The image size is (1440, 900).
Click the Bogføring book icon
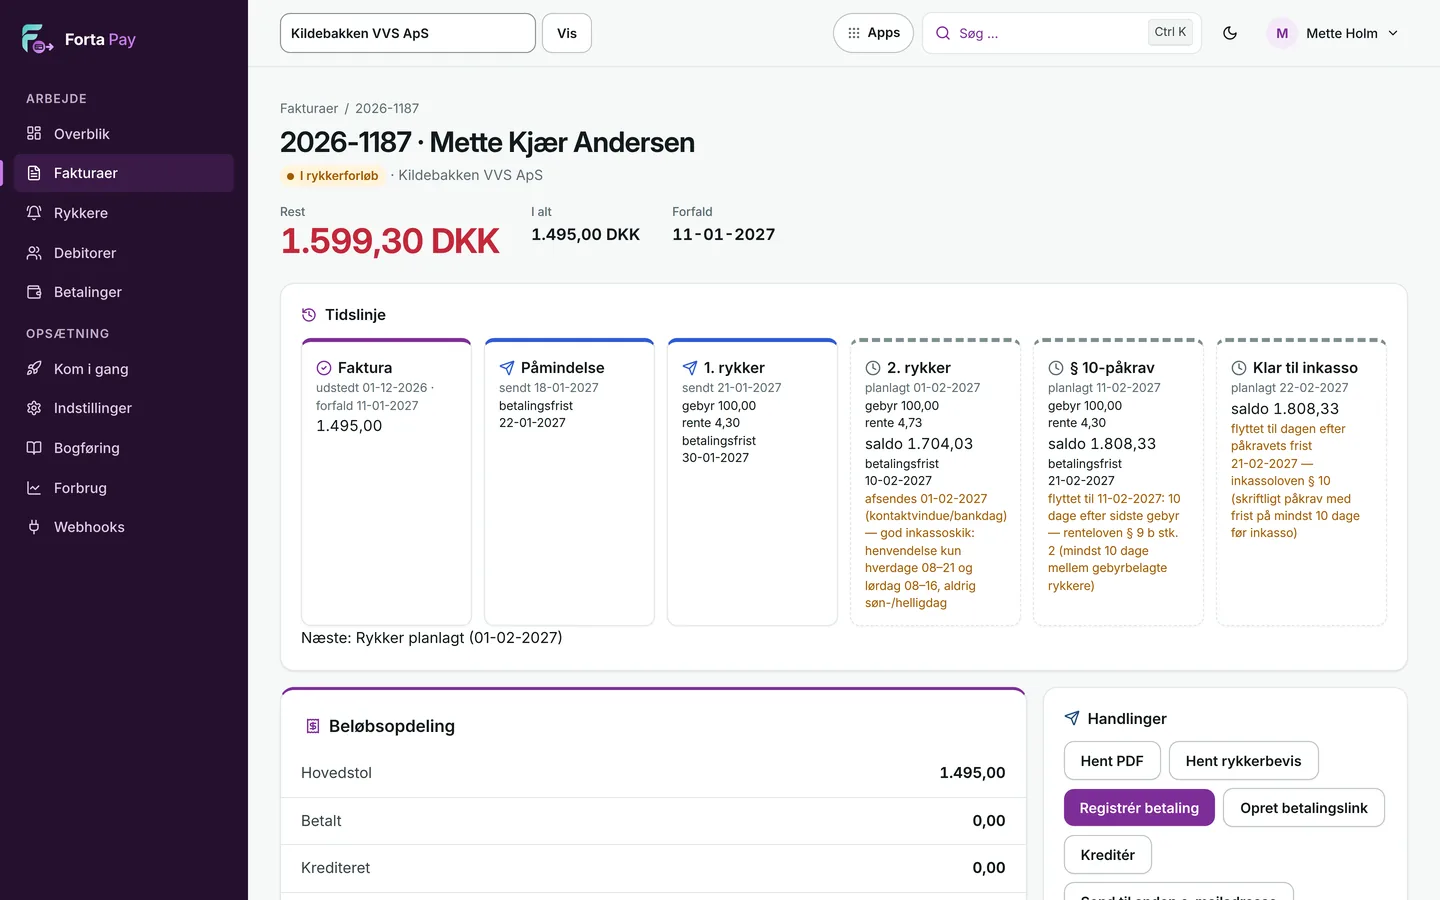(x=34, y=448)
